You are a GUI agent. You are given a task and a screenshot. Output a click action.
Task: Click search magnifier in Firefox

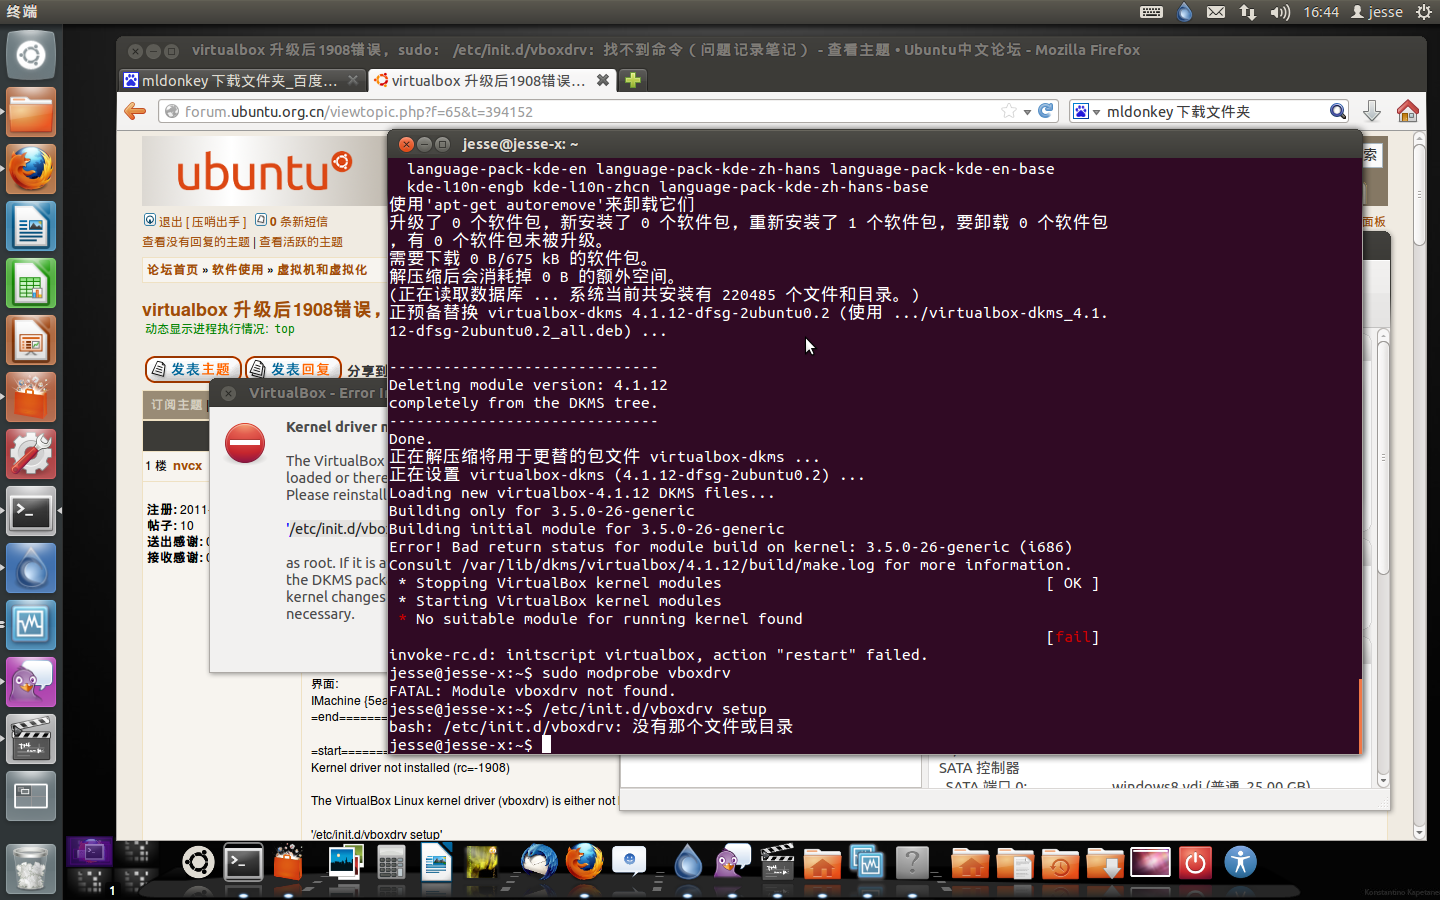tap(1337, 111)
